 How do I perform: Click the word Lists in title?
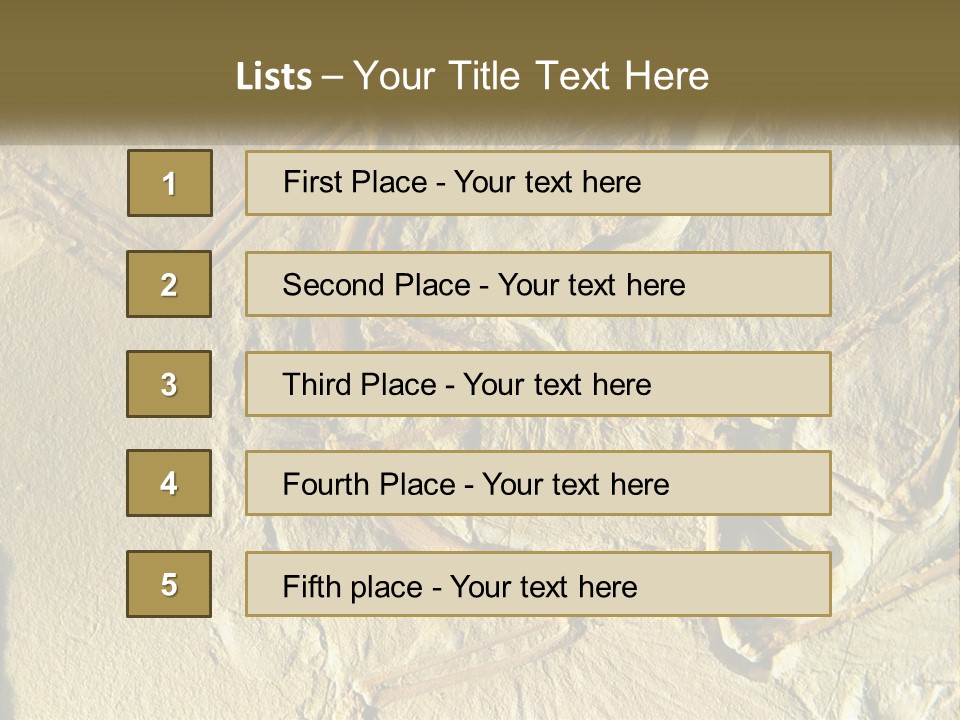tap(274, 76)
